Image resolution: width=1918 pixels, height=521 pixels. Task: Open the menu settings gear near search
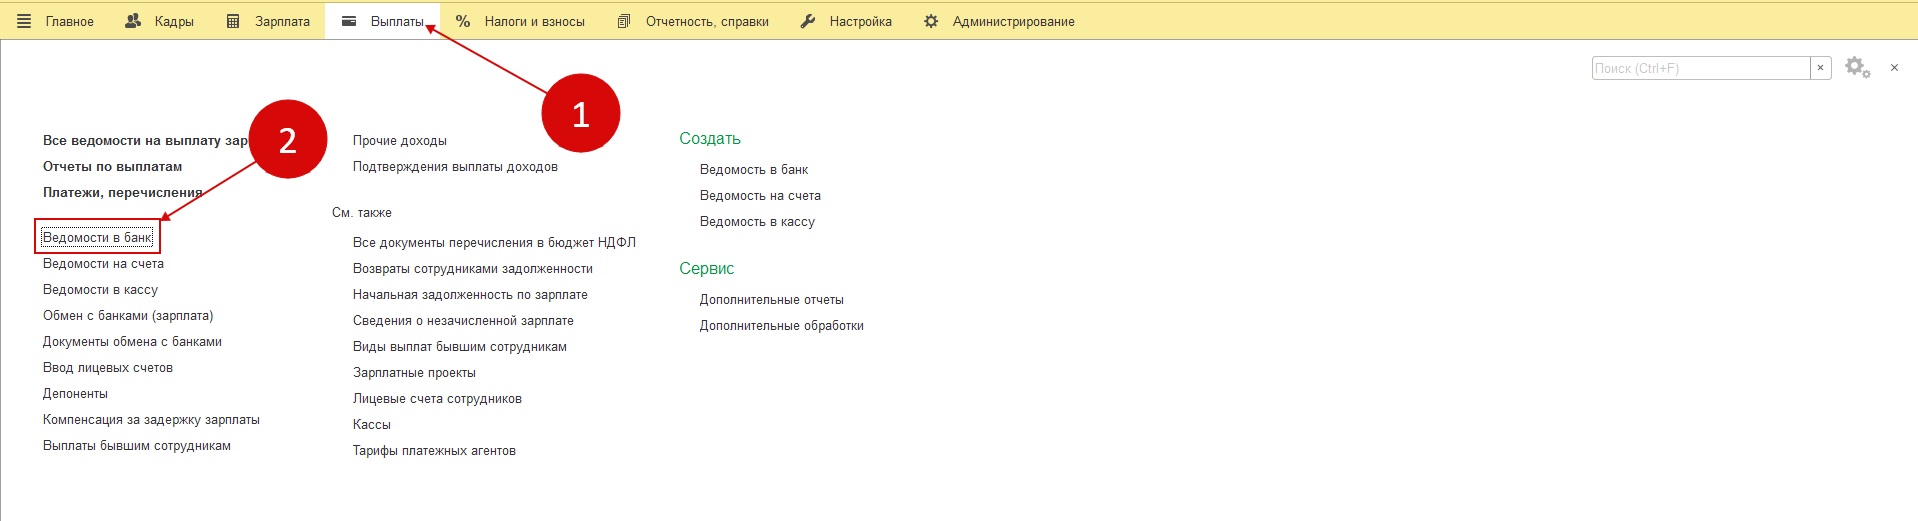1857,68
